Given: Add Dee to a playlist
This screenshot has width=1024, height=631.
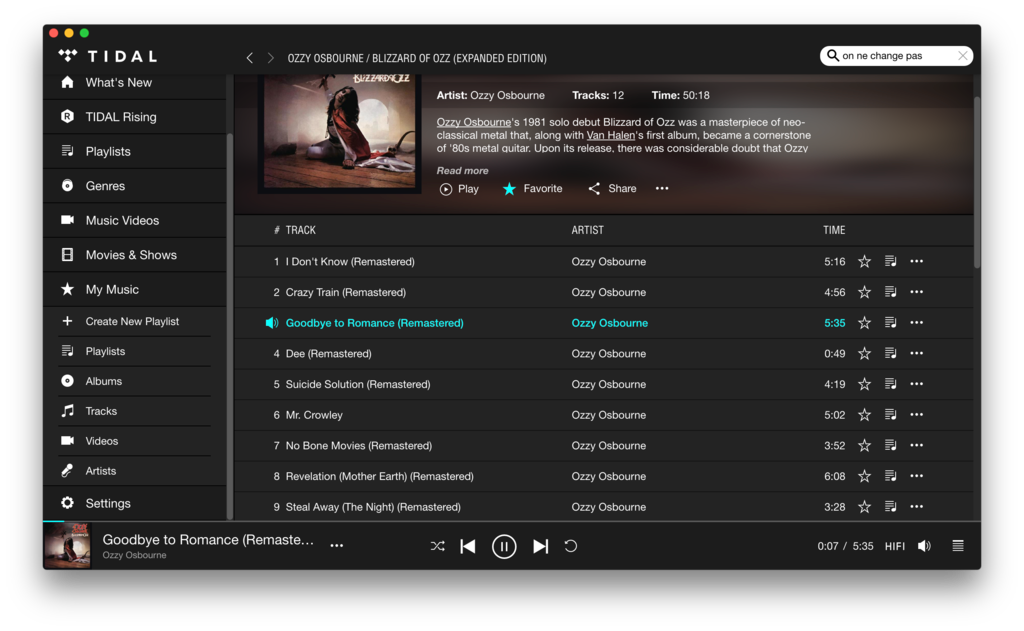Looking at the screenshot, I should (890, 354).
